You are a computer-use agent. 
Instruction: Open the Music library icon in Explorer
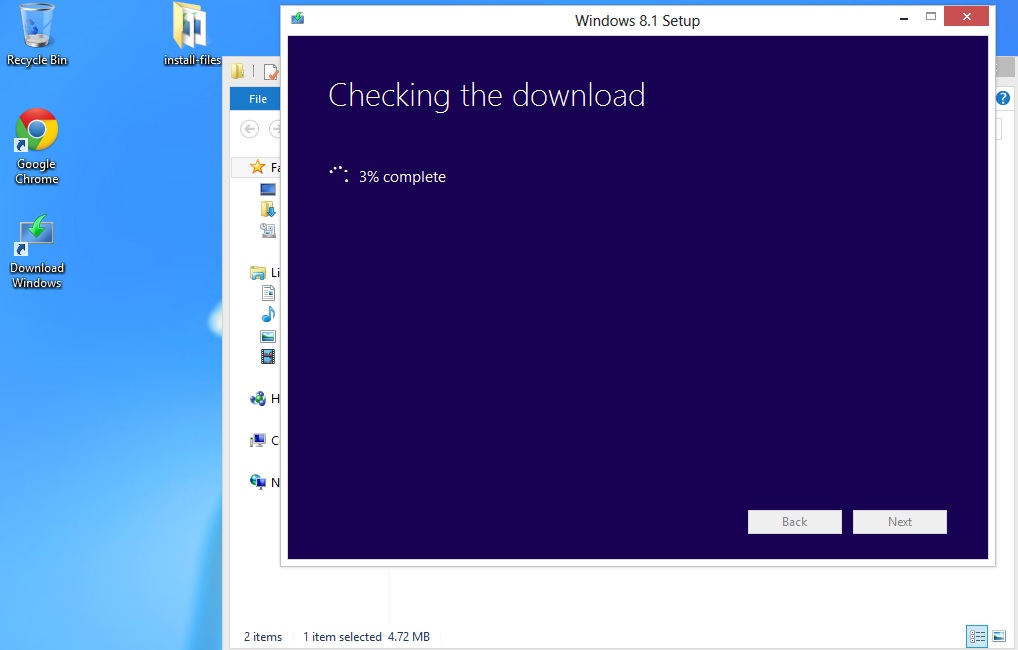(268, 315)
